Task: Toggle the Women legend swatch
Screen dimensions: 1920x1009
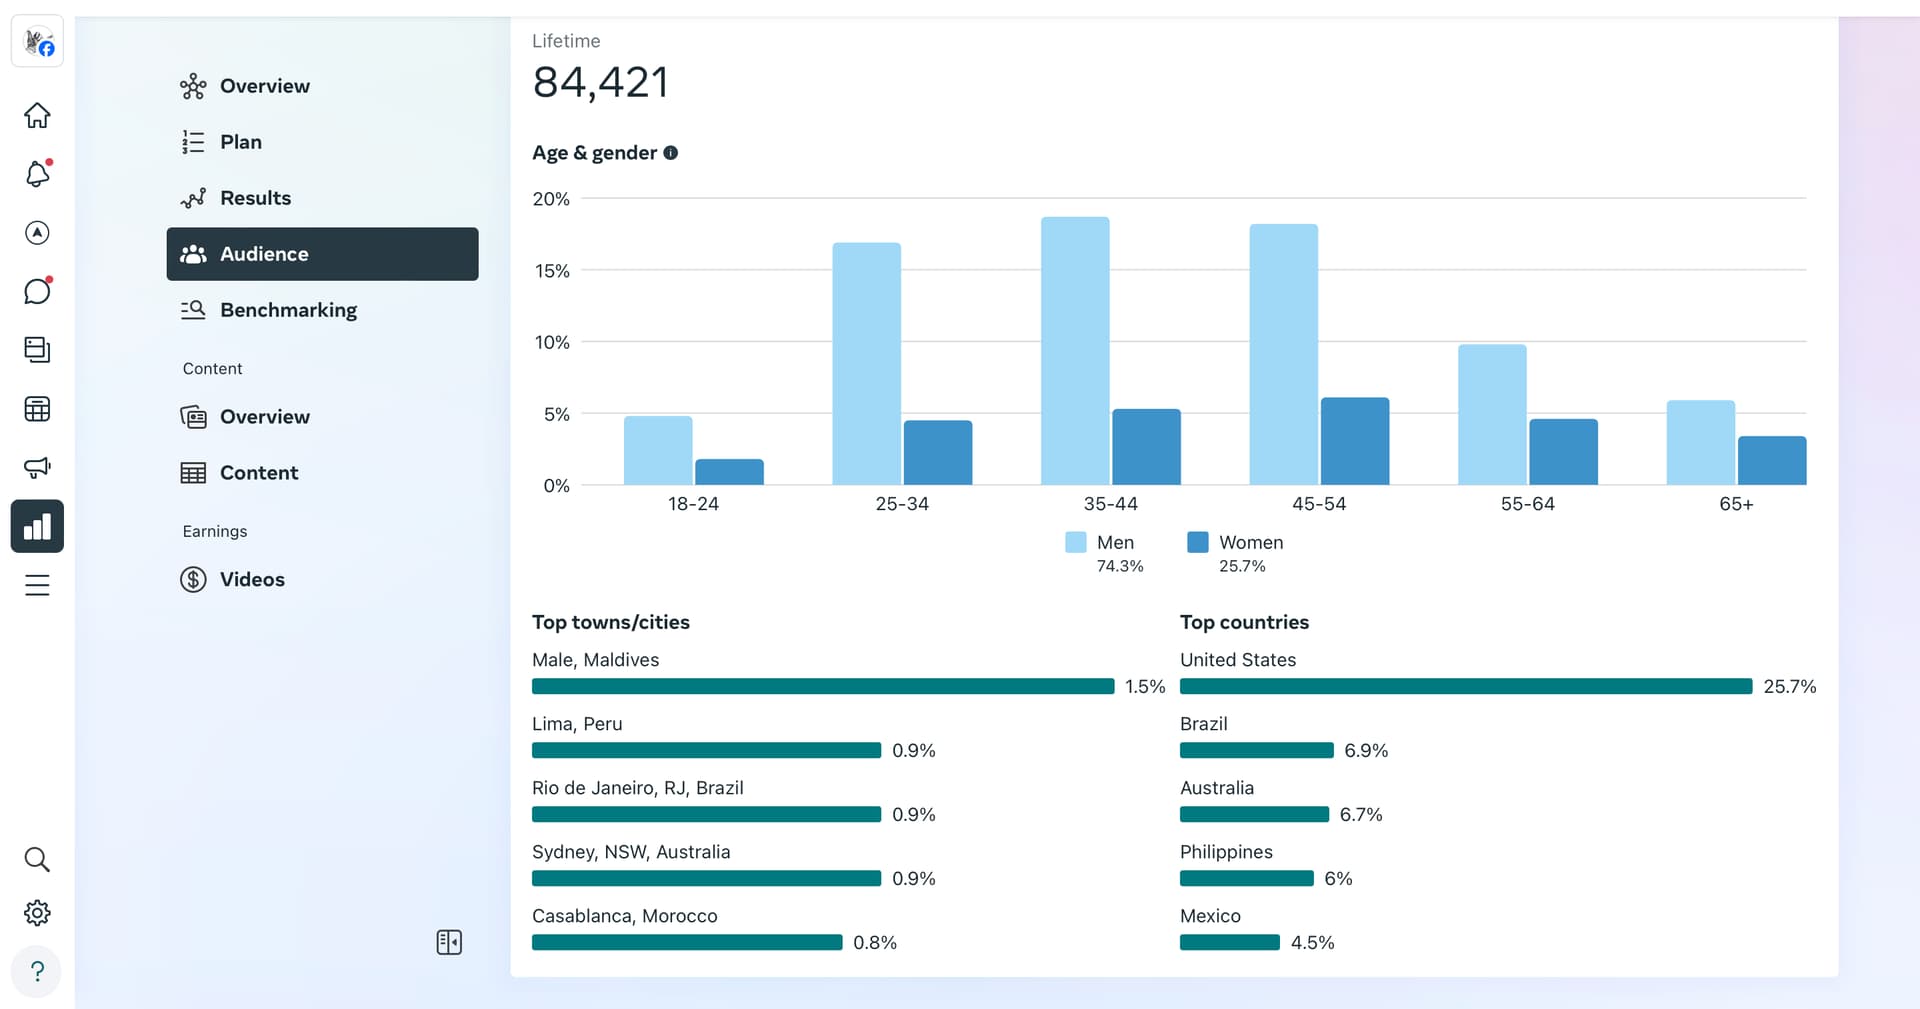Action: [1197, 542]
